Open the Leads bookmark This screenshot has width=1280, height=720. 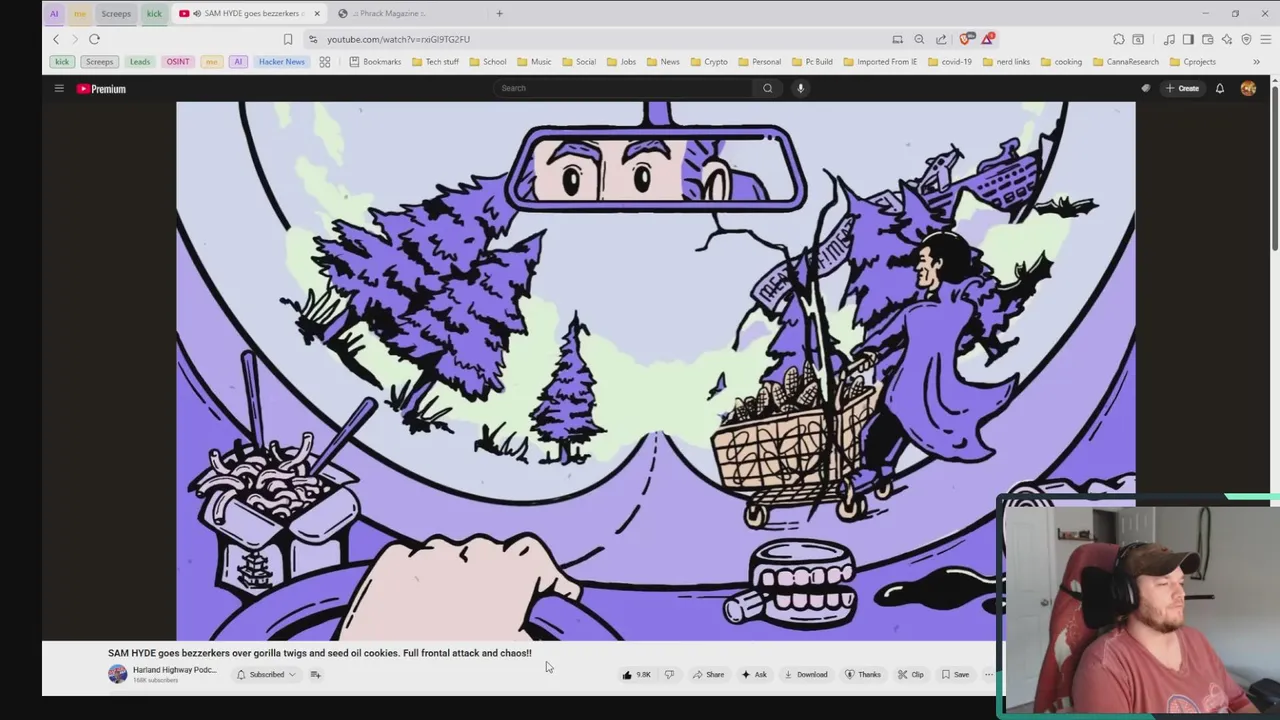[x=140, y=62]
